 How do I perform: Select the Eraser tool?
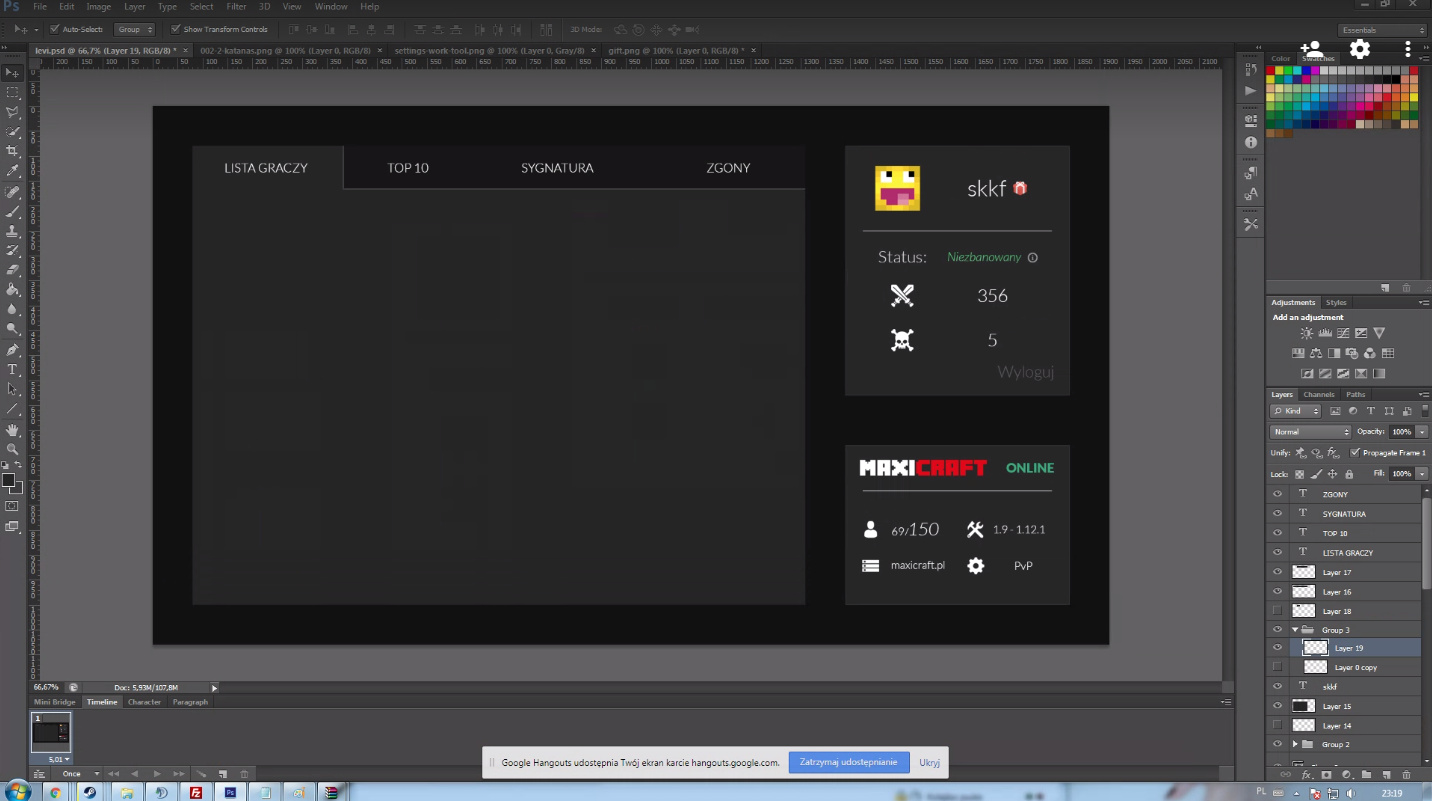coord(13,270)
